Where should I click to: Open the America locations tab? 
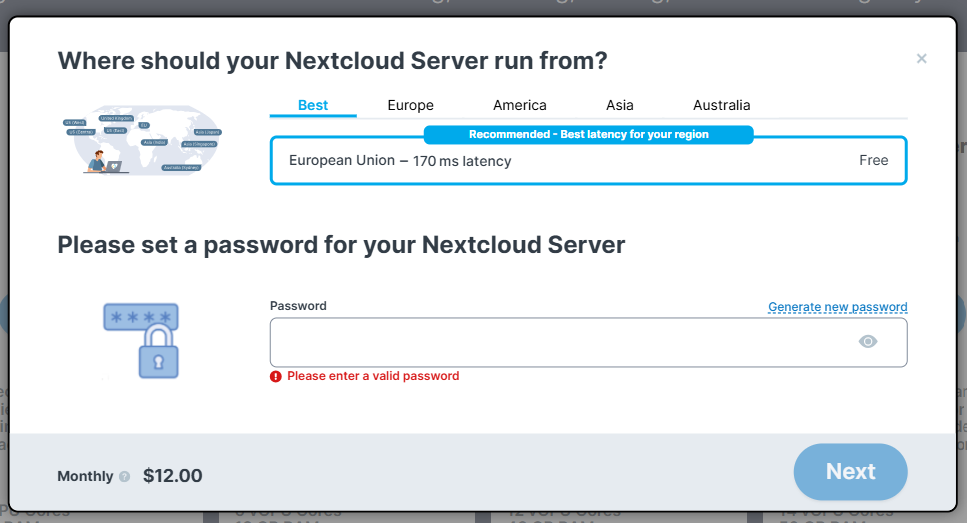(519, 105)
